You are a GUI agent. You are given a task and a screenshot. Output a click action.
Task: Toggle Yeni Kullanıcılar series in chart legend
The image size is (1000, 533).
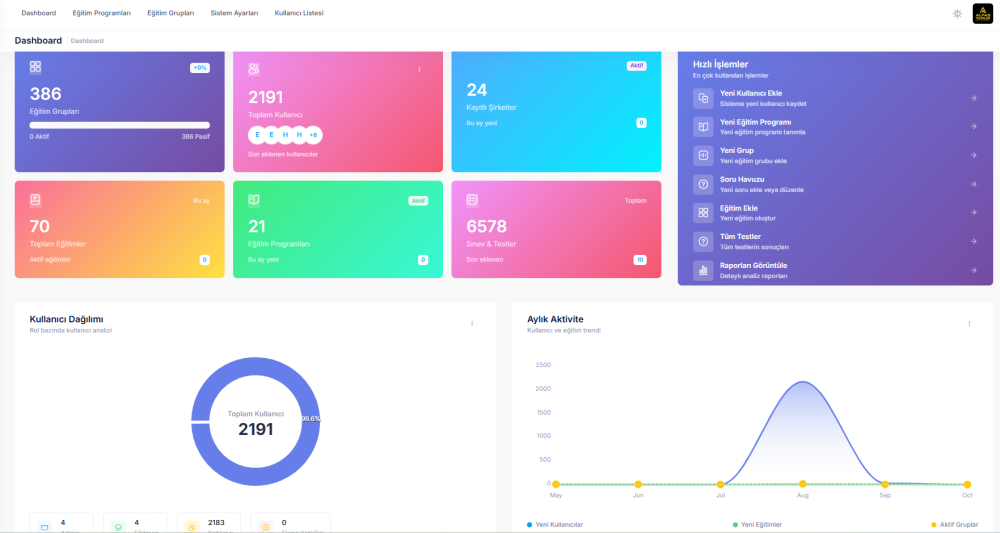tap(555, 524)
